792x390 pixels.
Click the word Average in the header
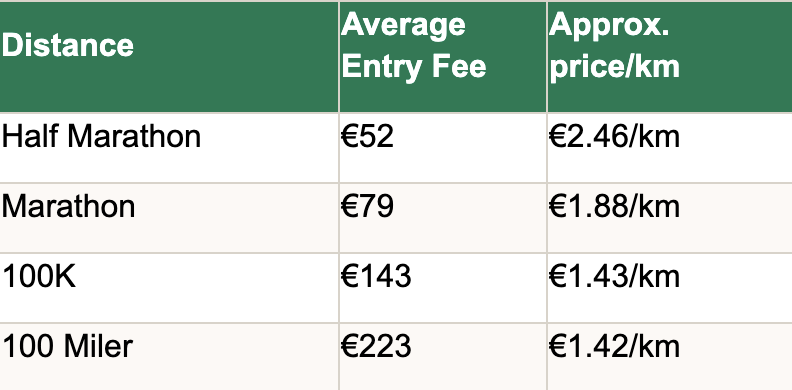click(403, 25)
